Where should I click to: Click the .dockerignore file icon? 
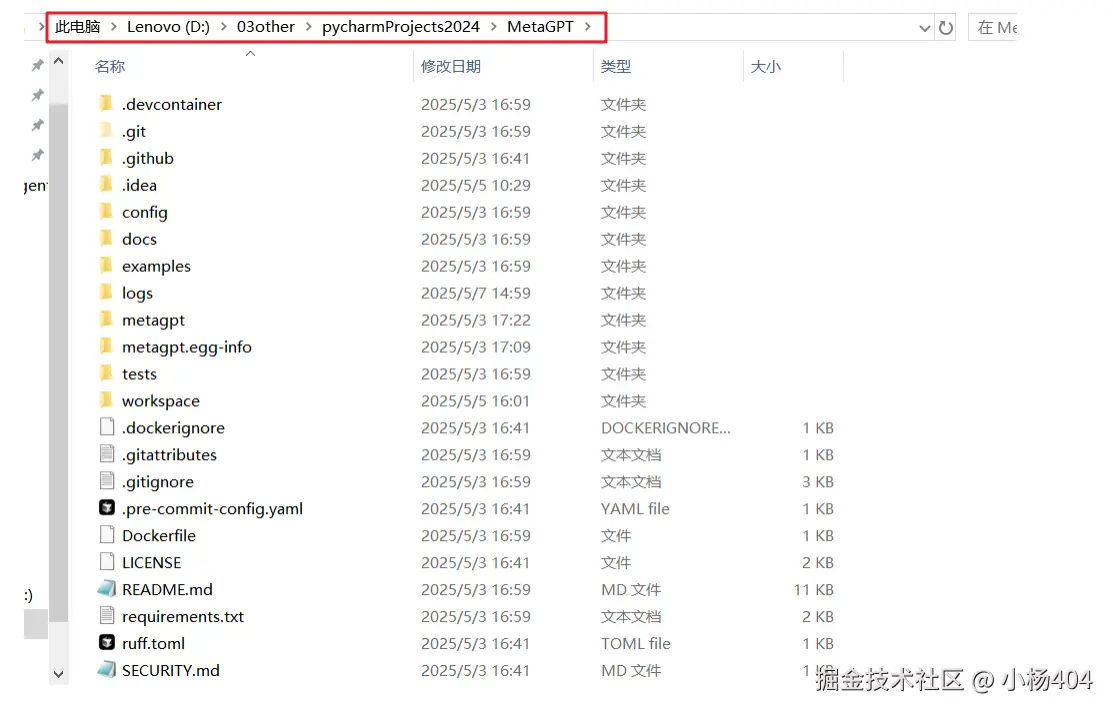106,427
